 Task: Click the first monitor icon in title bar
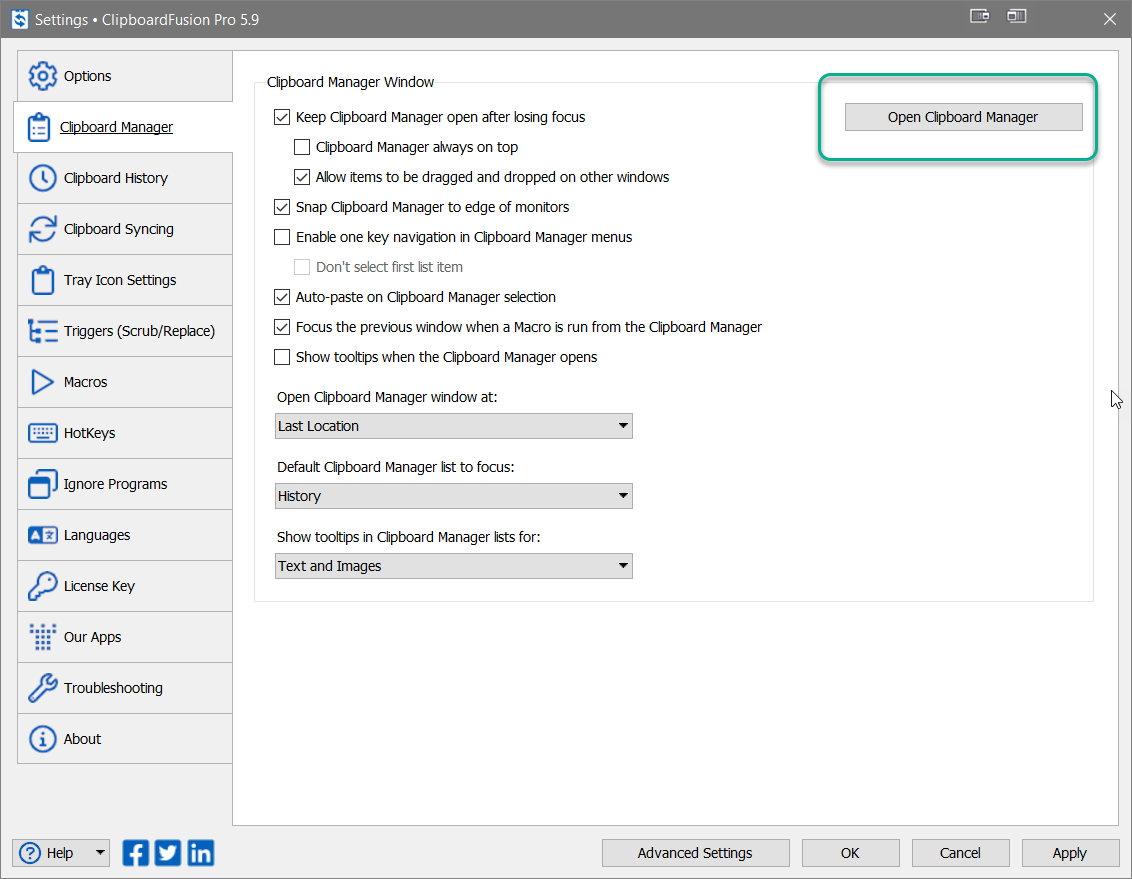click(x=979, y=16)
